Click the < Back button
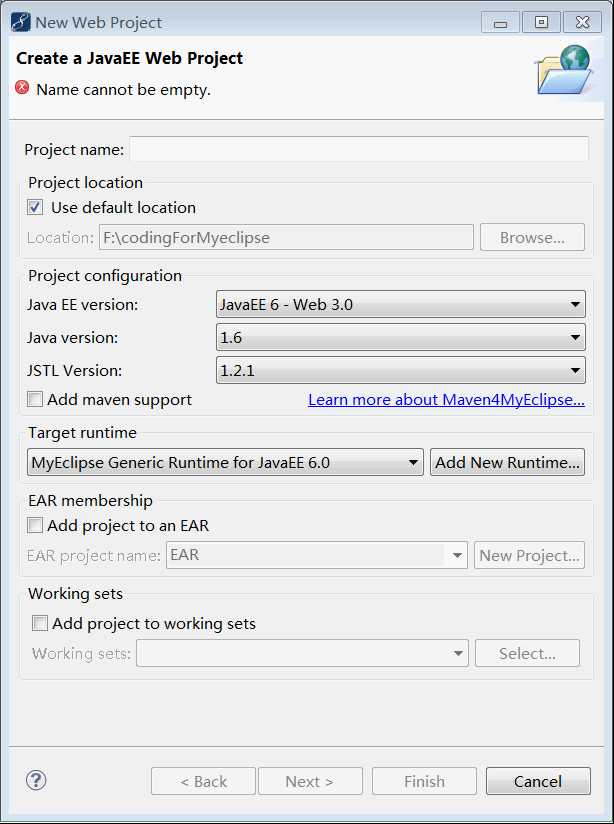Image resolution: width=614 pixels, height=824 pixels. [203, 781]
